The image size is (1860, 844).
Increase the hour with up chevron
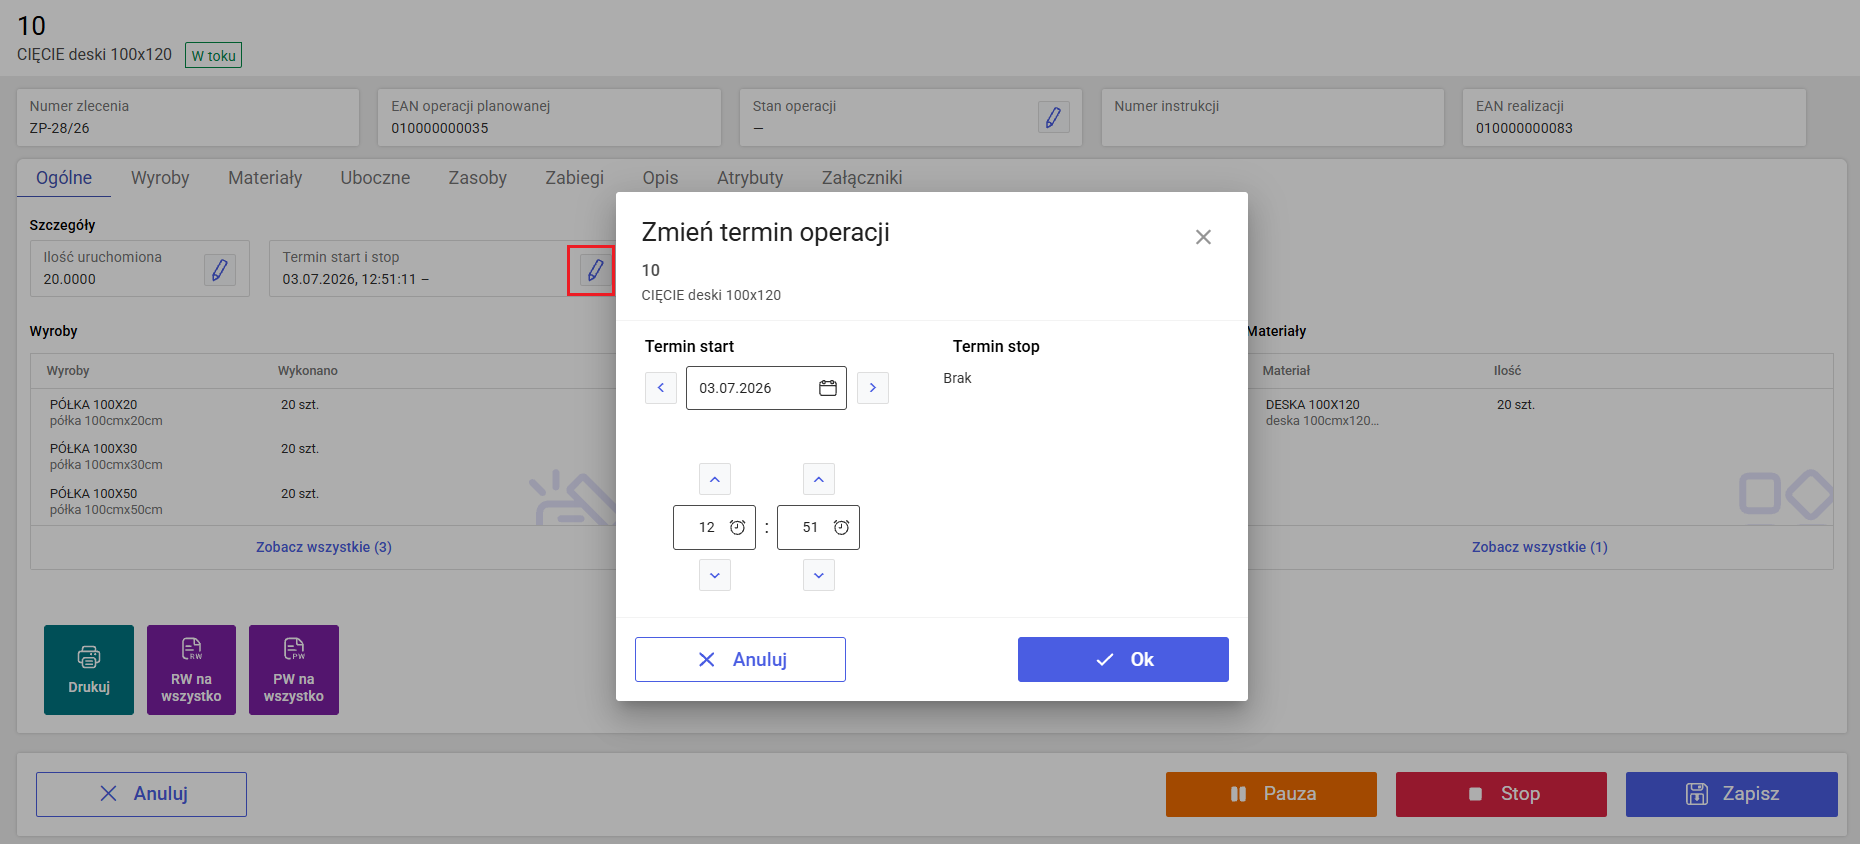[x=715, y=479]
